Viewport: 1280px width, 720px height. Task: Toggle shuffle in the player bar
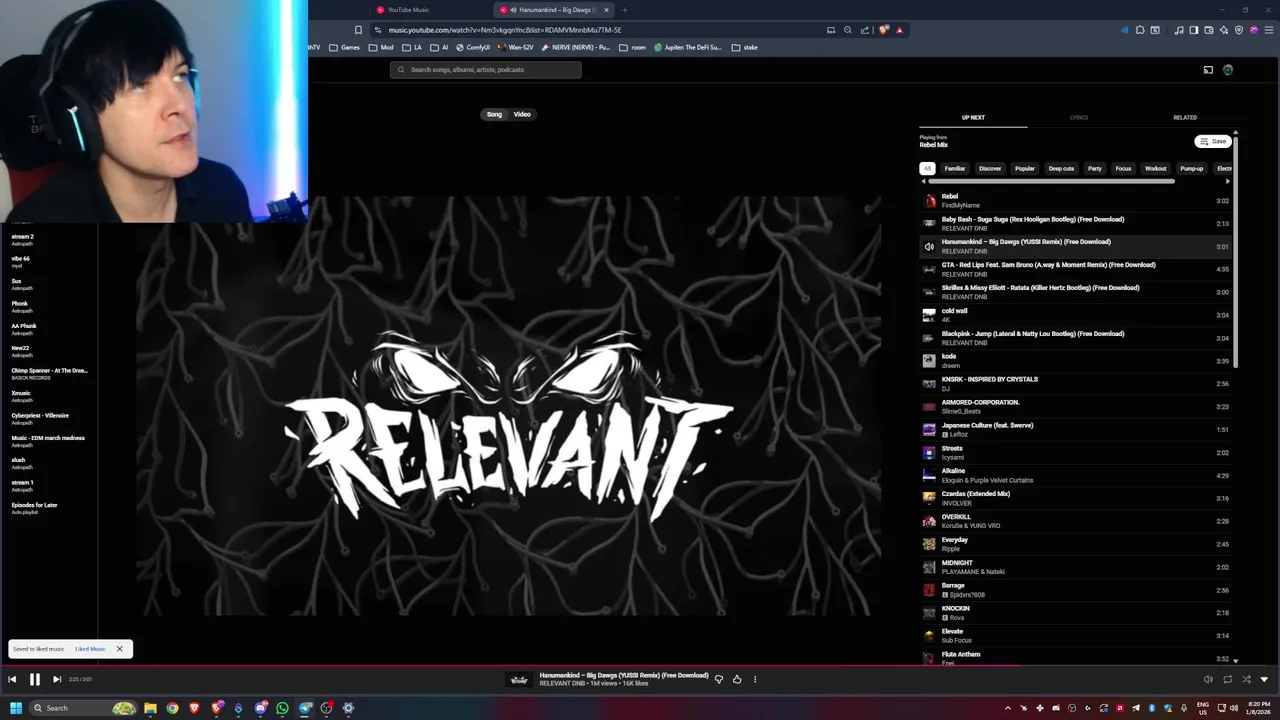click(x=1246, y=679)
